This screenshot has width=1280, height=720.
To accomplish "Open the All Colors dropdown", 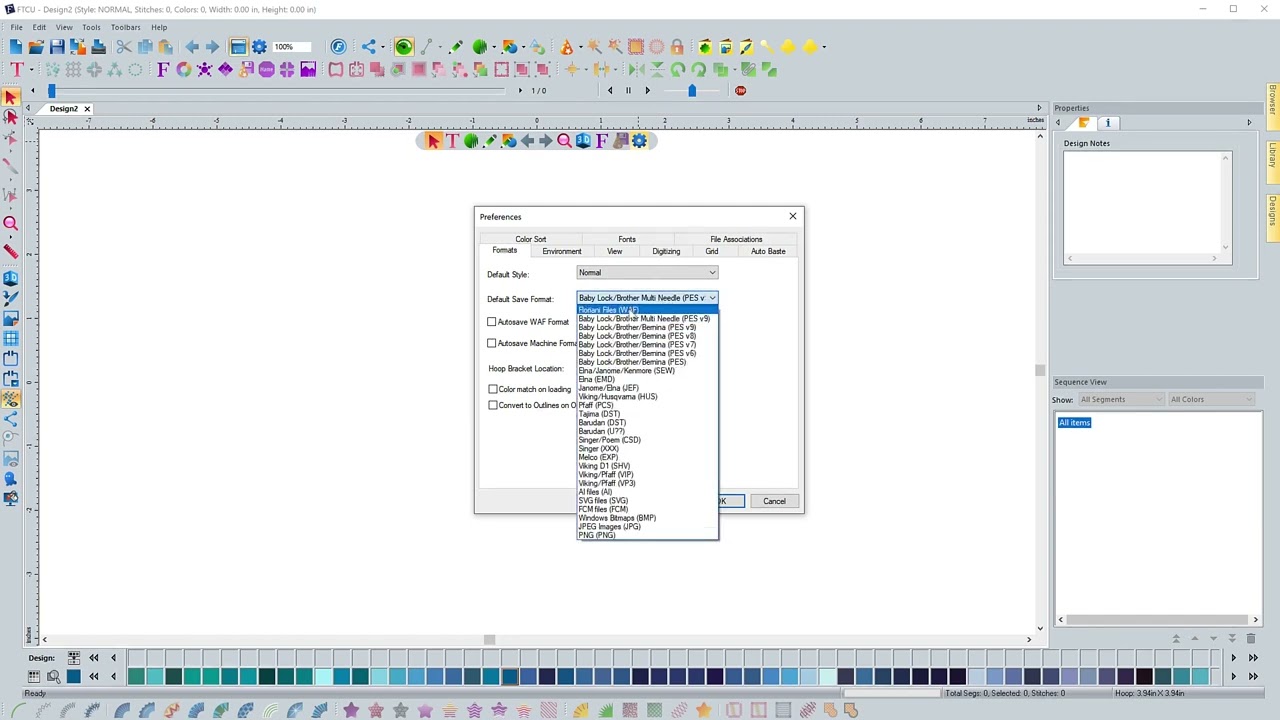I will [1209, 400].
